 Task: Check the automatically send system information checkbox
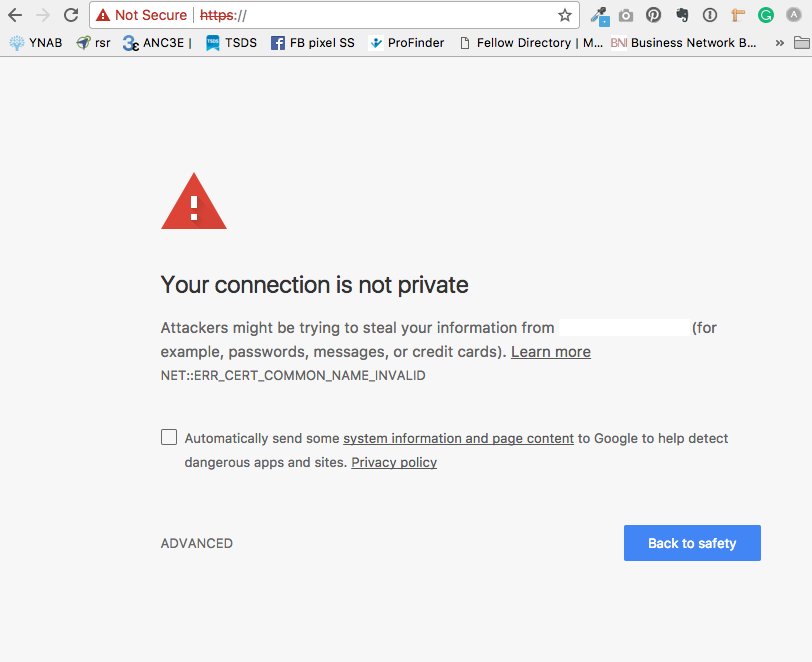point(169,437)
